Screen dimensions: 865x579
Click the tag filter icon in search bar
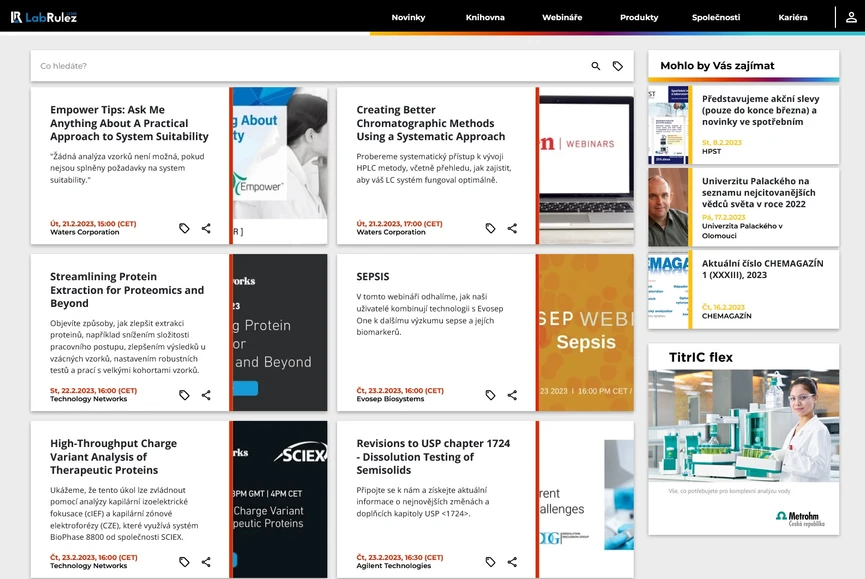[x=618, y=66]
